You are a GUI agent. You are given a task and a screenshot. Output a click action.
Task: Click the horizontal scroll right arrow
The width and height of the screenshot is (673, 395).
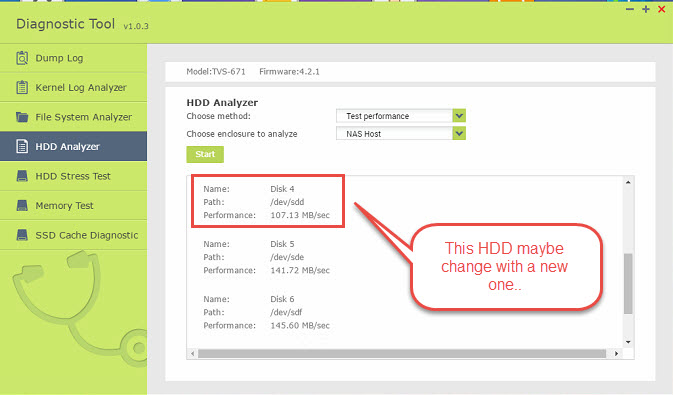[616, 354]
